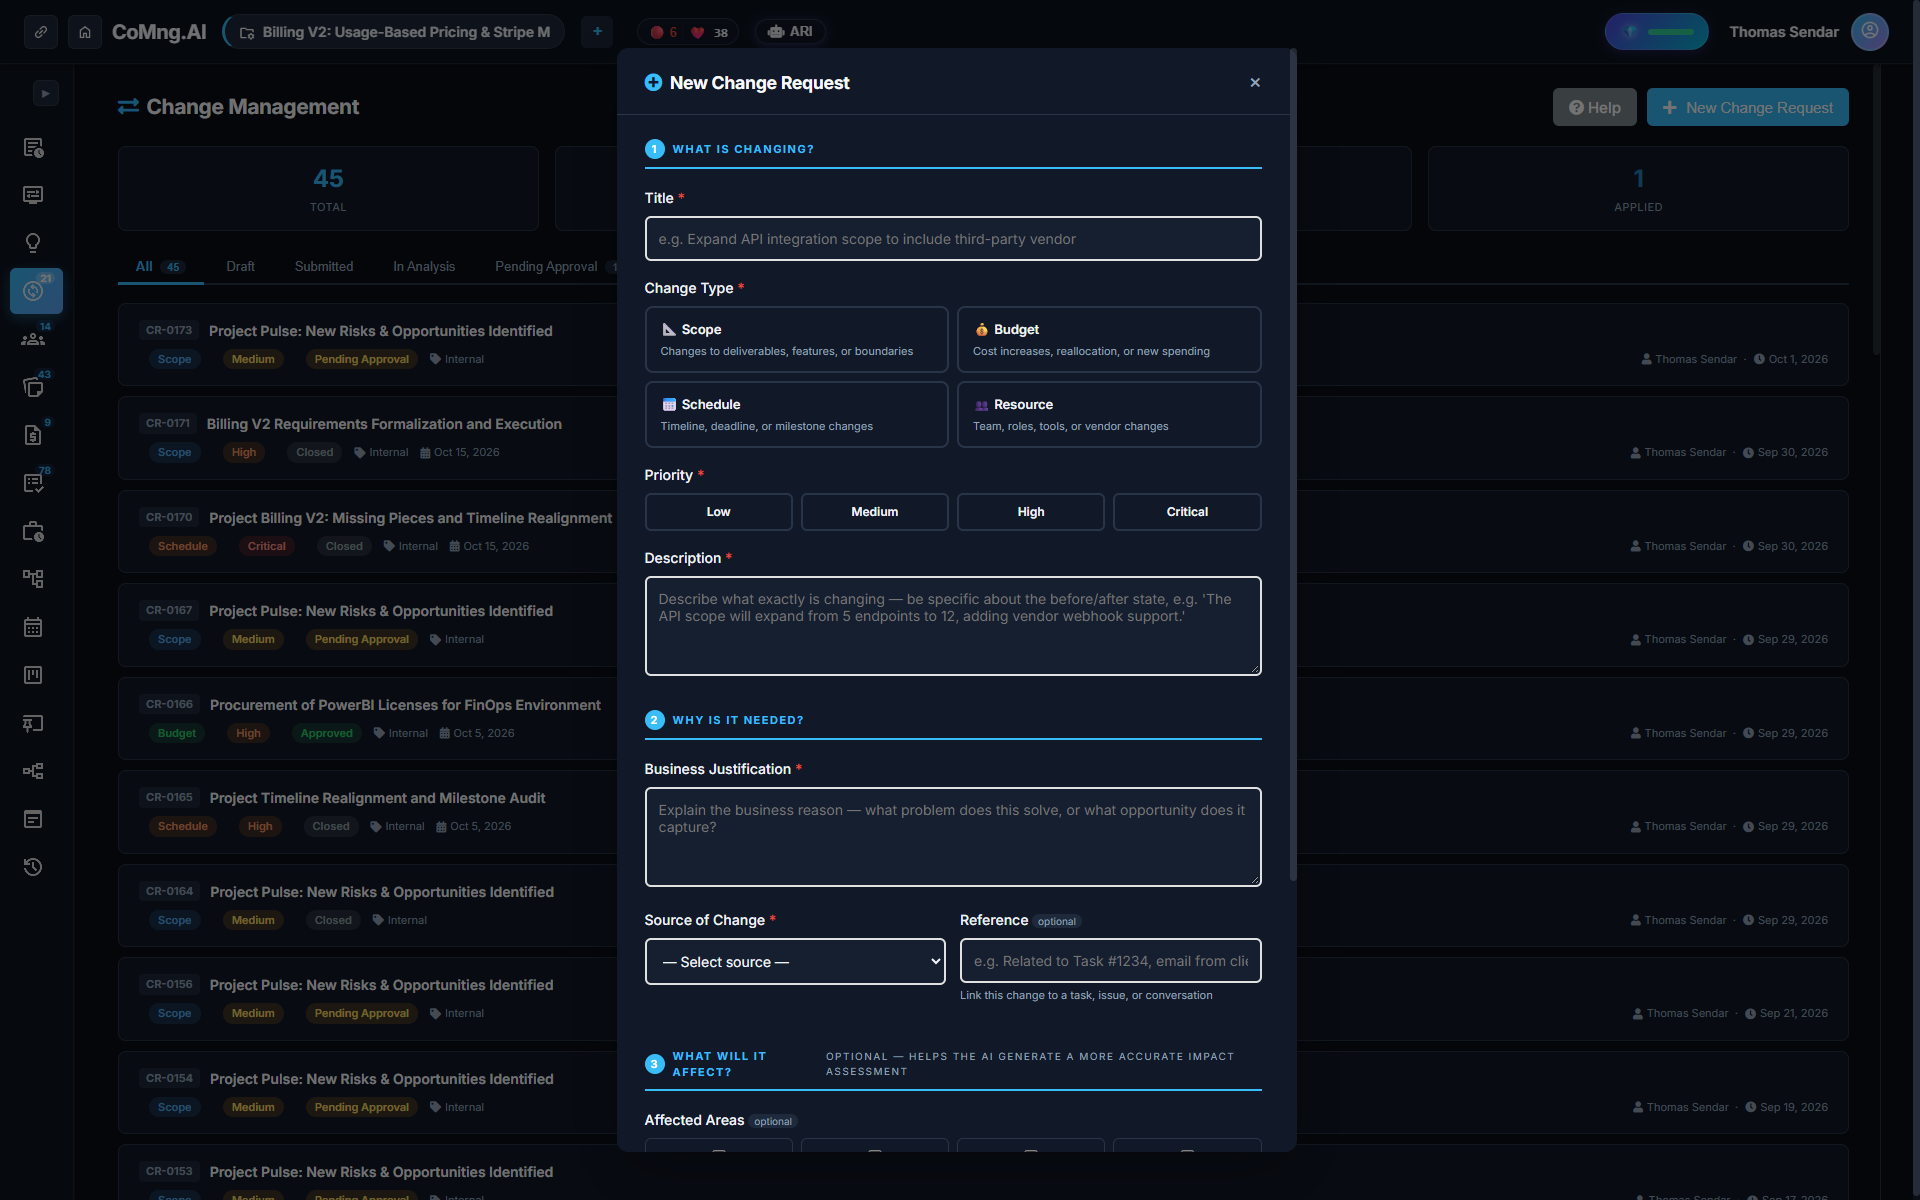Click the New Change Request button in header
The image size is (1920, 1200).
(1747, 107)
